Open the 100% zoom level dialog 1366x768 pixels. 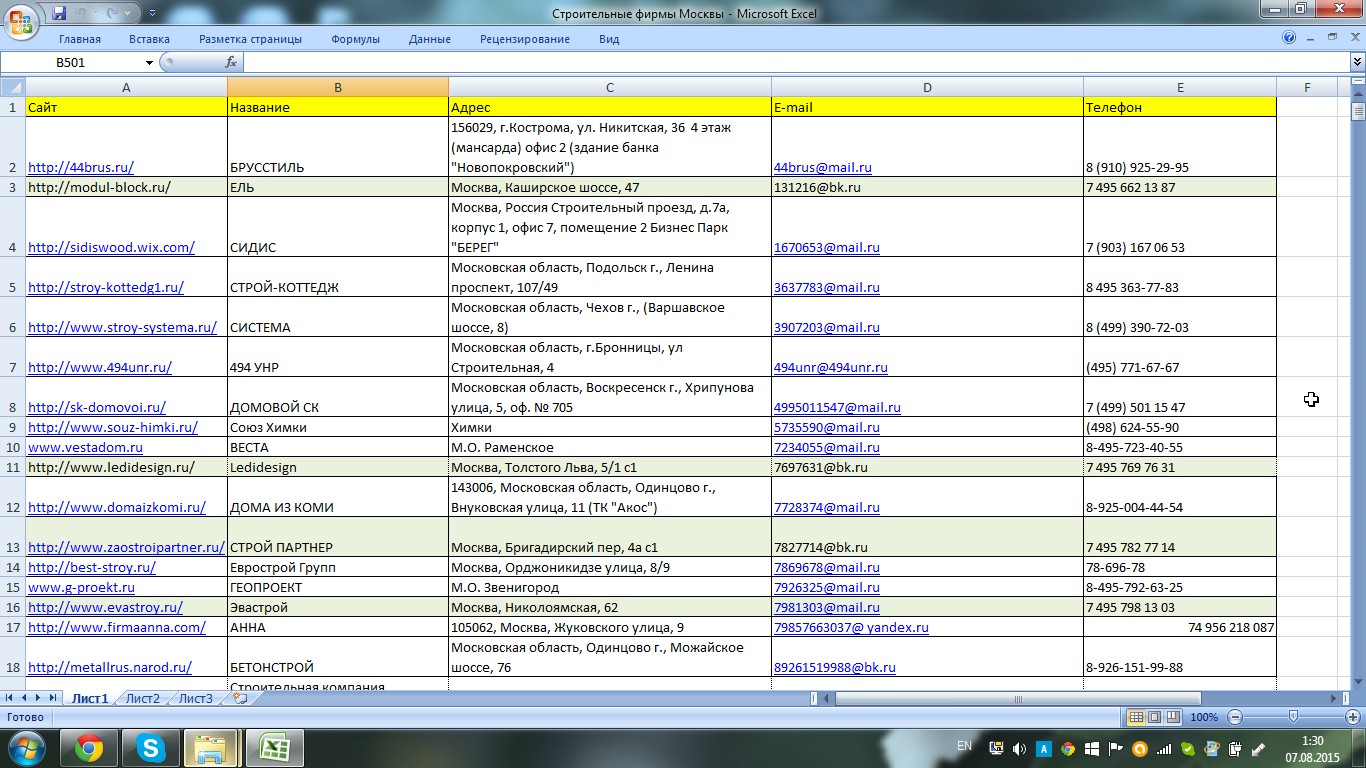pos(1204,717)
